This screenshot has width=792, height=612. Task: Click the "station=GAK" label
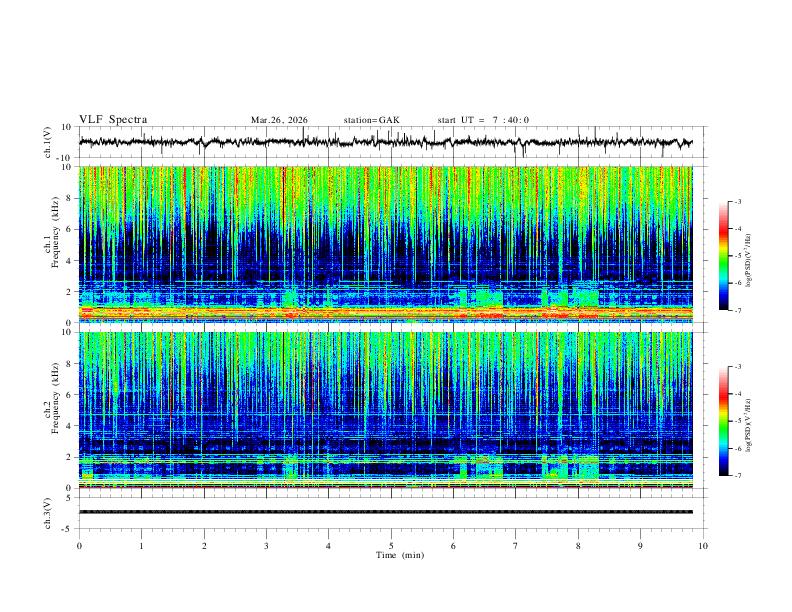(x=371, y=120)
